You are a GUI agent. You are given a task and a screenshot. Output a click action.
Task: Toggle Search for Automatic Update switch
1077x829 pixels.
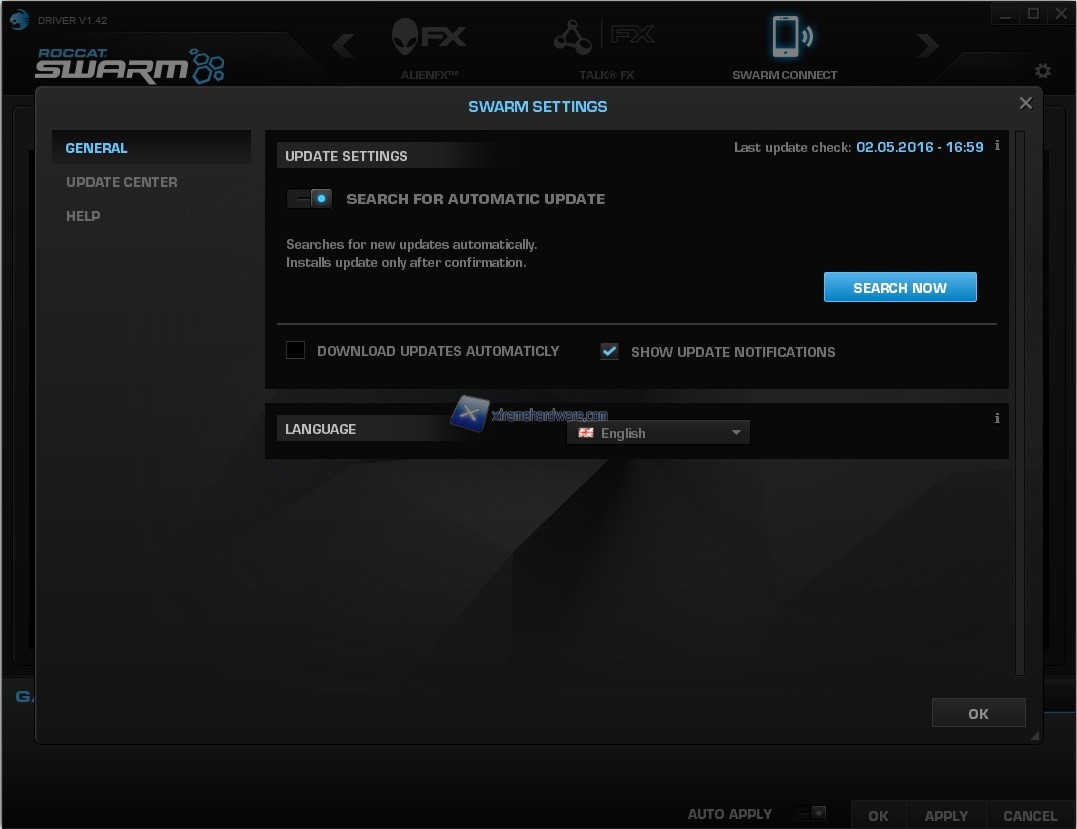pyautogui.click(x=309, y=198)
